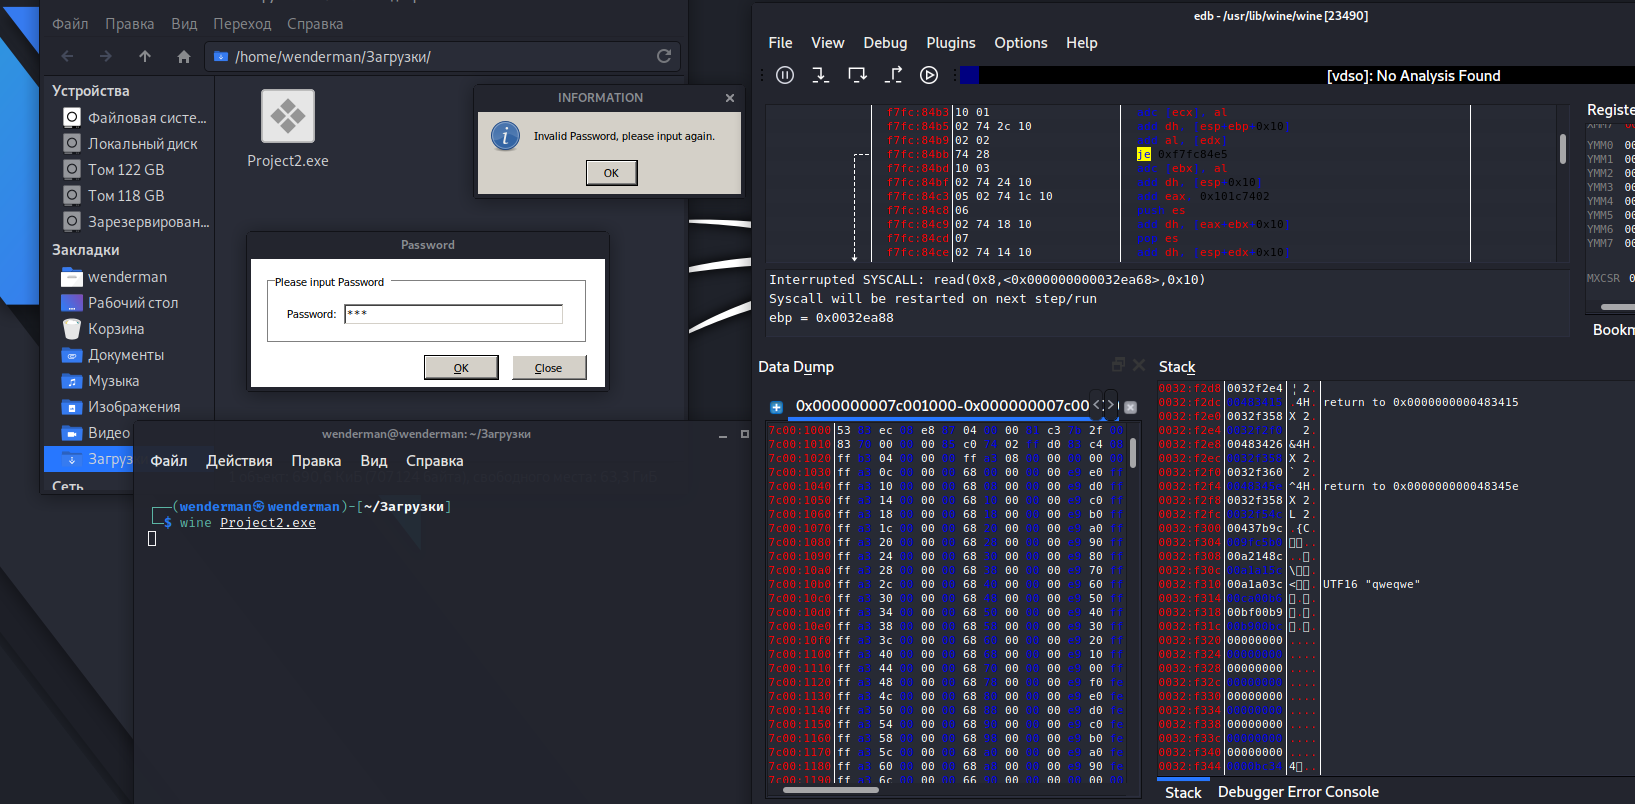Switch to Debugger Error Console tab

pos(1298,792)
